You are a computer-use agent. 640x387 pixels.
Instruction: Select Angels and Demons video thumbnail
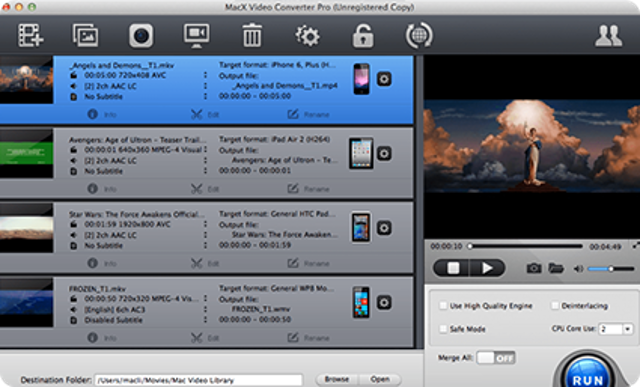coord(27,80)
